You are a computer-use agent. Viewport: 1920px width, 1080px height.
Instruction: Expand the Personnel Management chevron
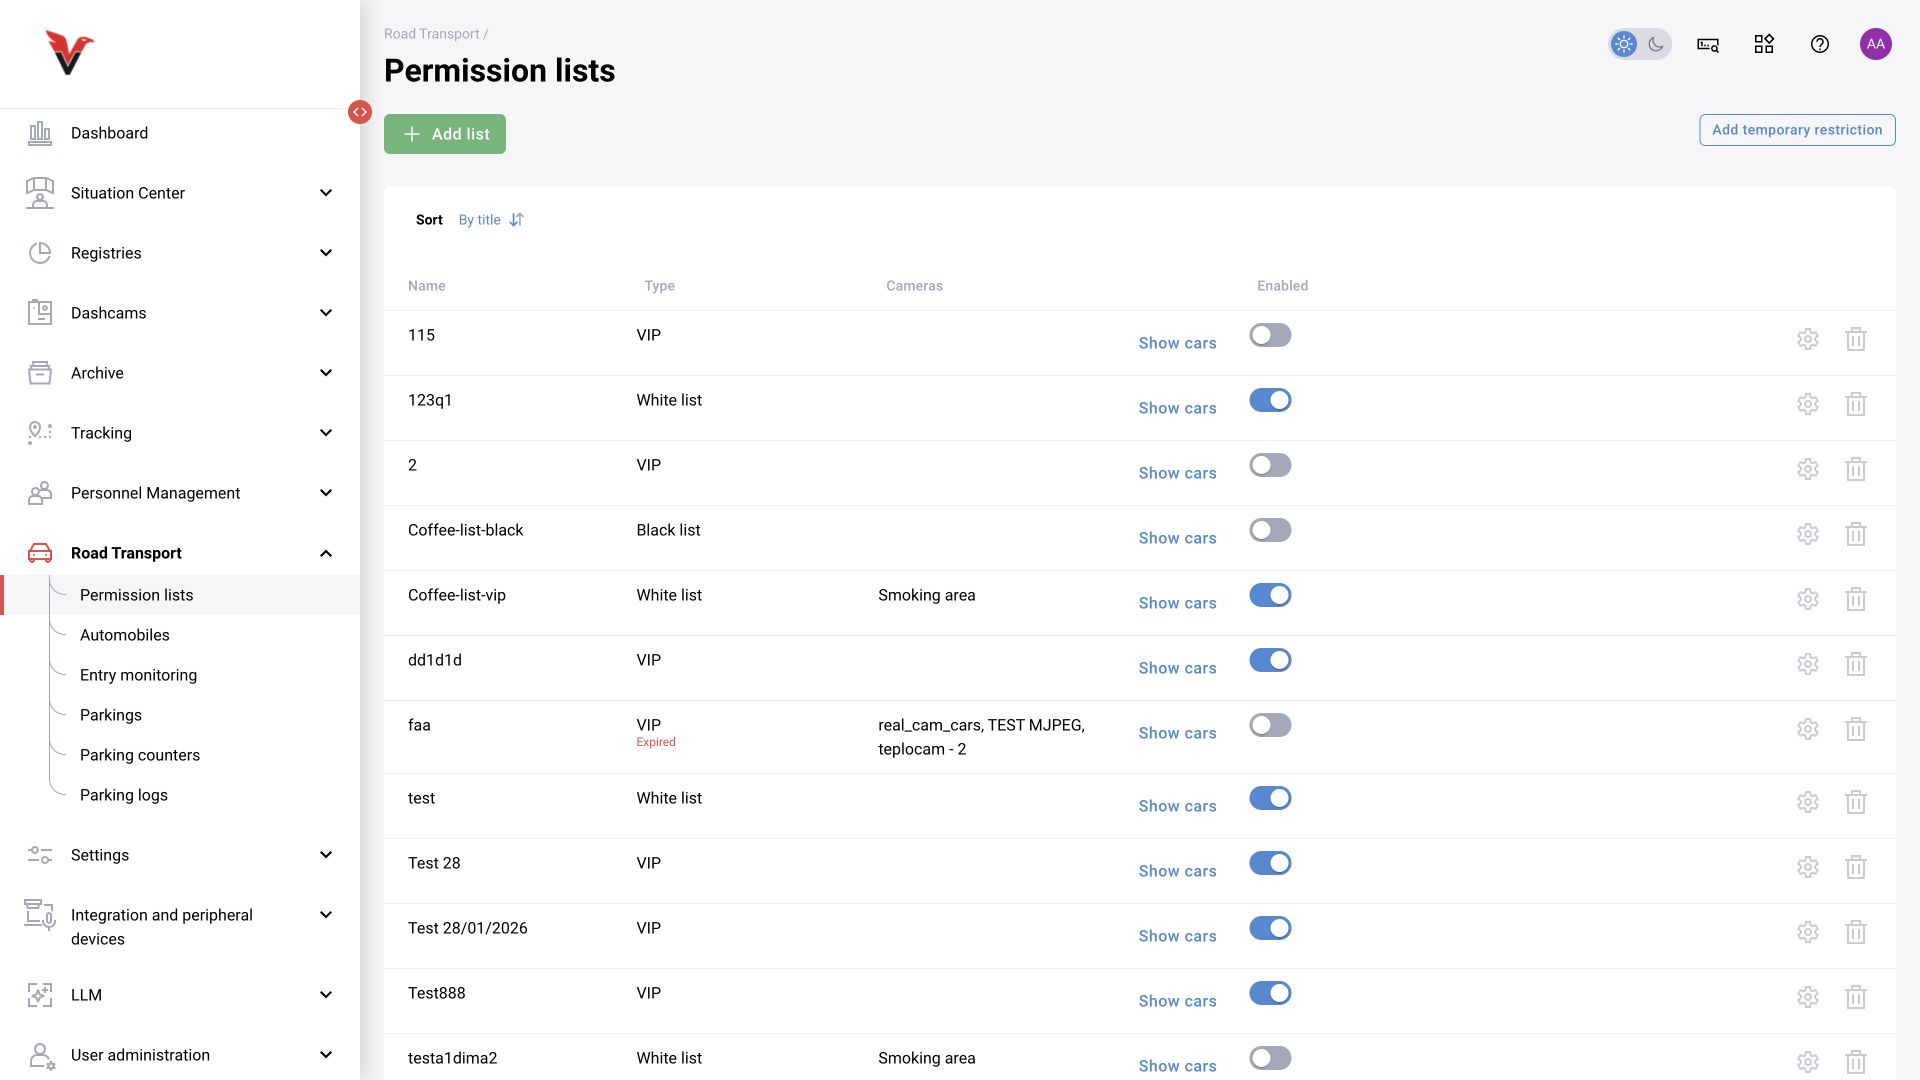coord(326,493)
